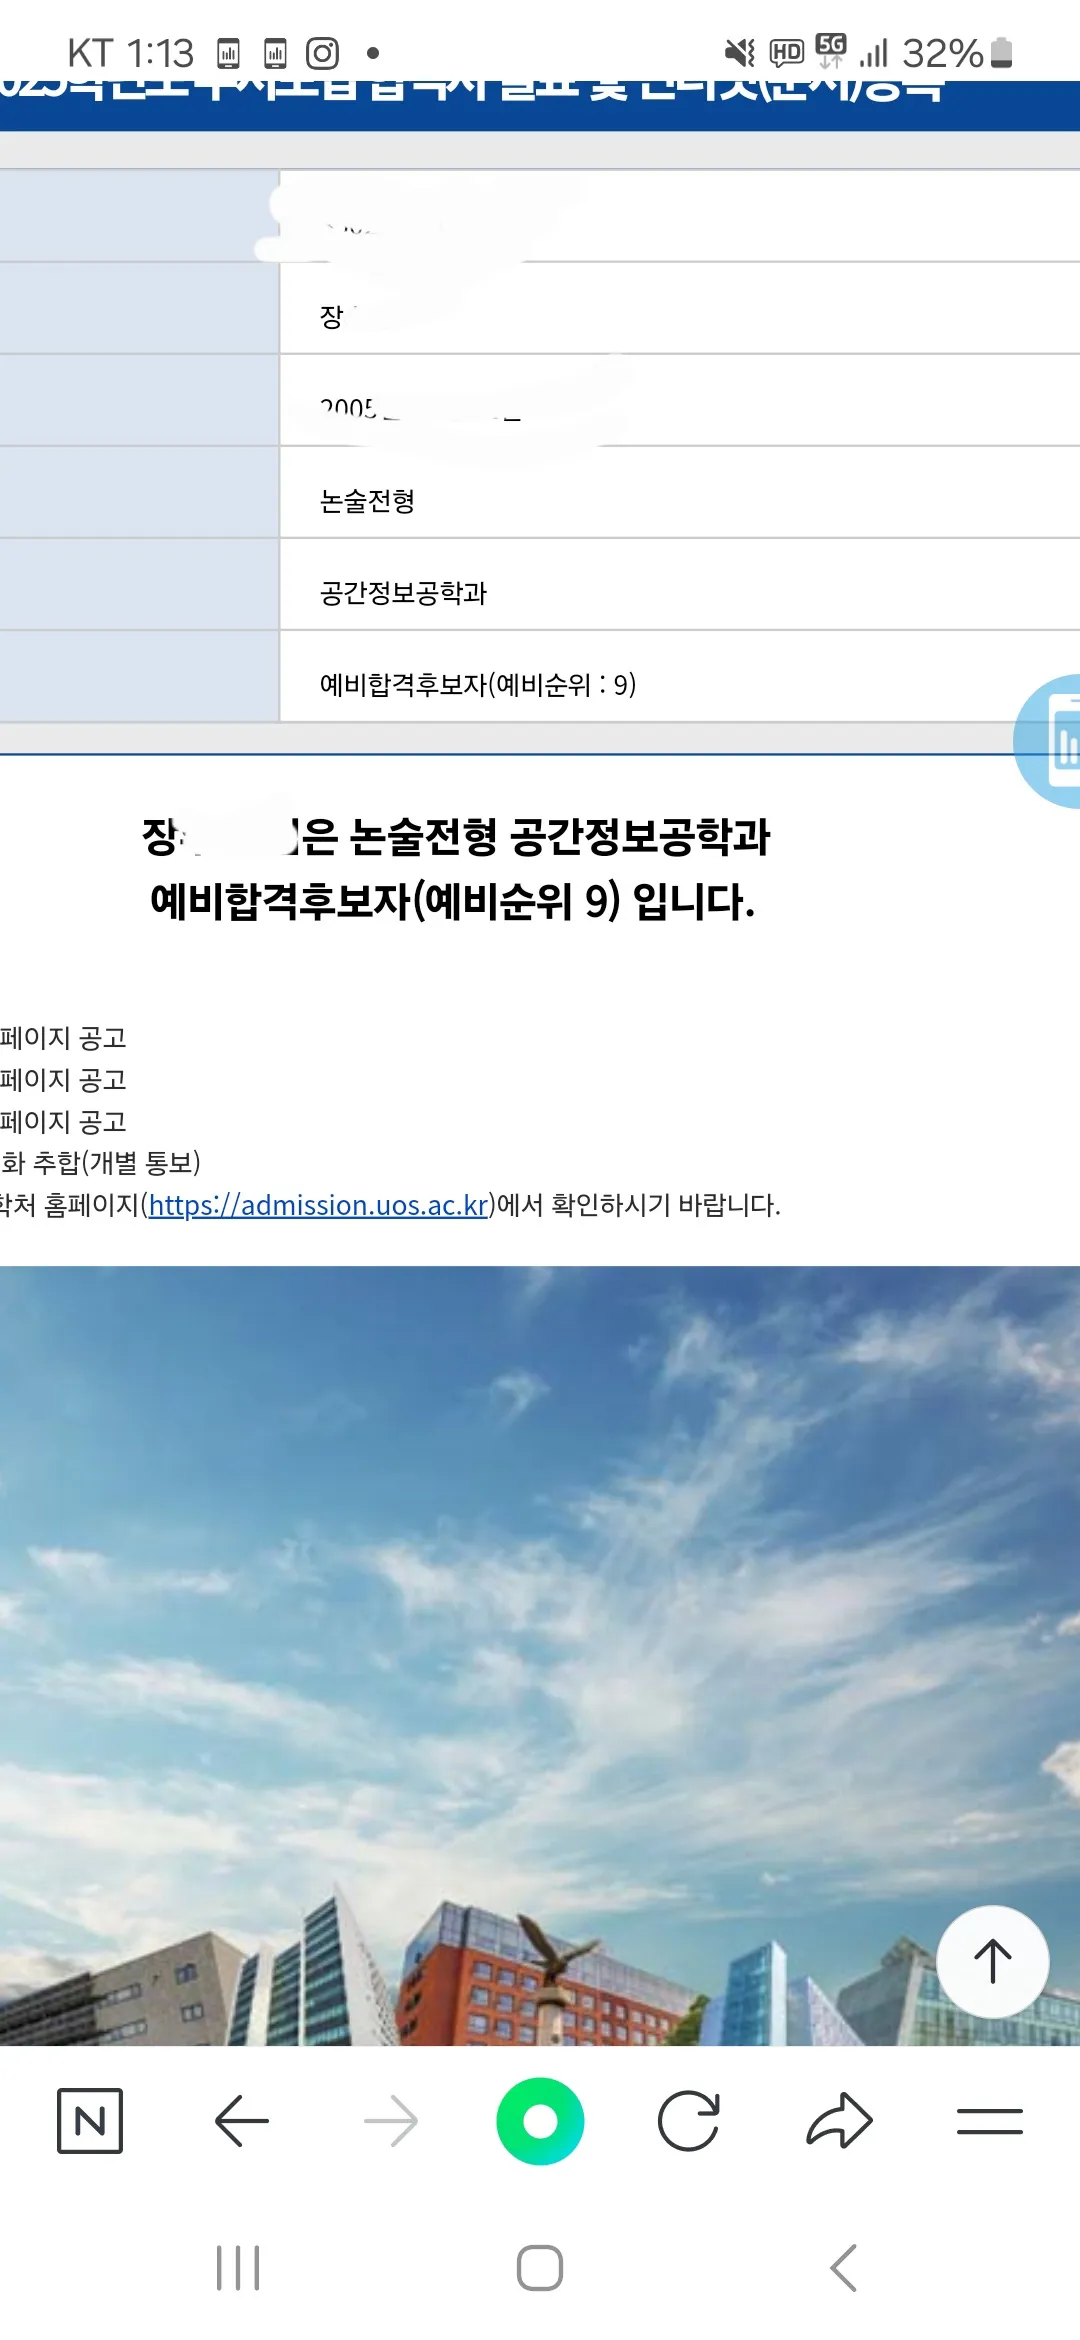The width and height of the screenshot is (1080, 2340).
Task: Share the page with the share arrow
Action: [x=839, y=2120]
